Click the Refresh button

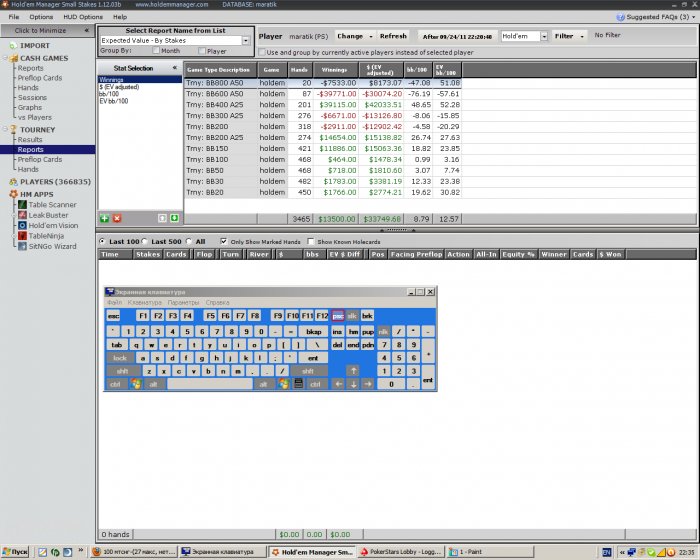pyautogui.click(x=393, y=35)
